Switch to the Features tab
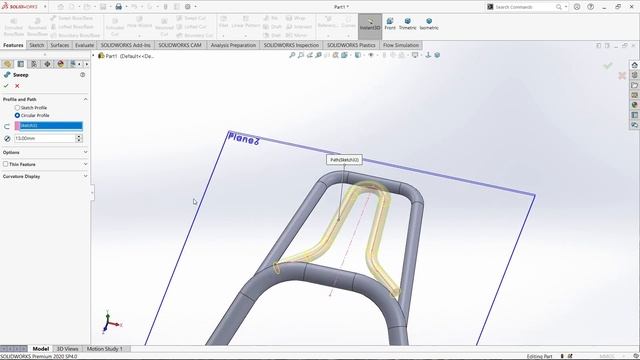 click(x=13, y=45)
